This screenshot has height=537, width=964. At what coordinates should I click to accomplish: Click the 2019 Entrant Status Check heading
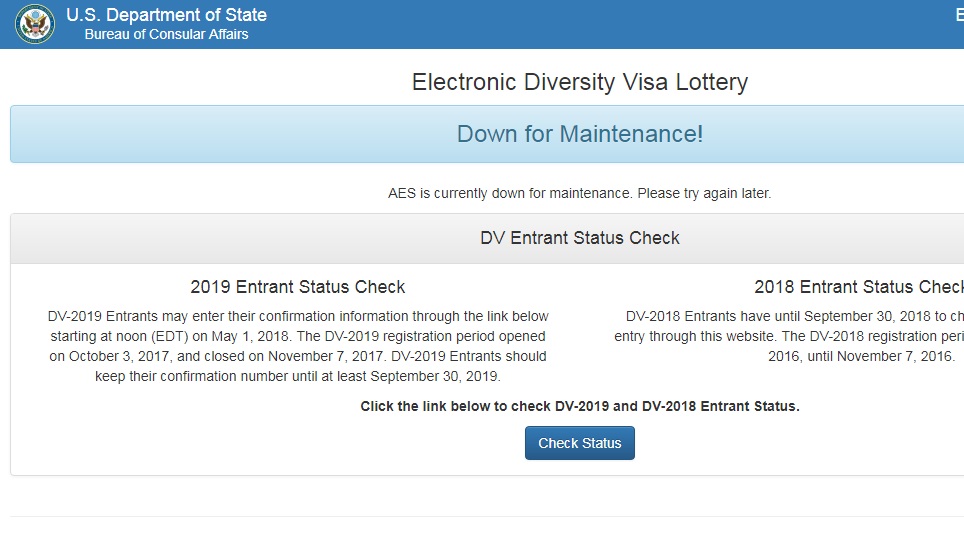298,287
